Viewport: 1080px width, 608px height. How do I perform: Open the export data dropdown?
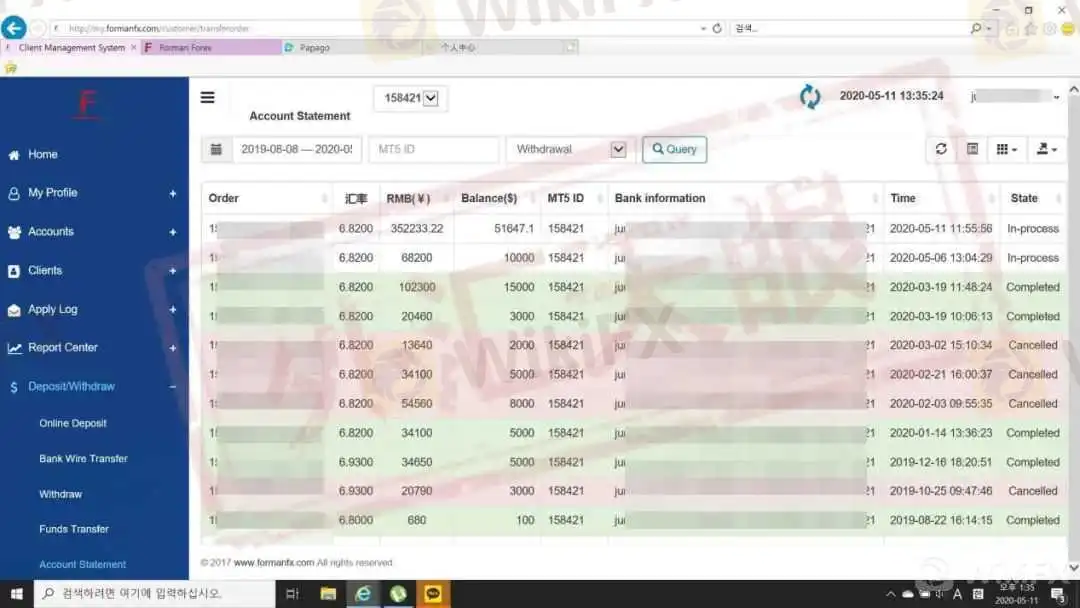(x=1046, y=149)
